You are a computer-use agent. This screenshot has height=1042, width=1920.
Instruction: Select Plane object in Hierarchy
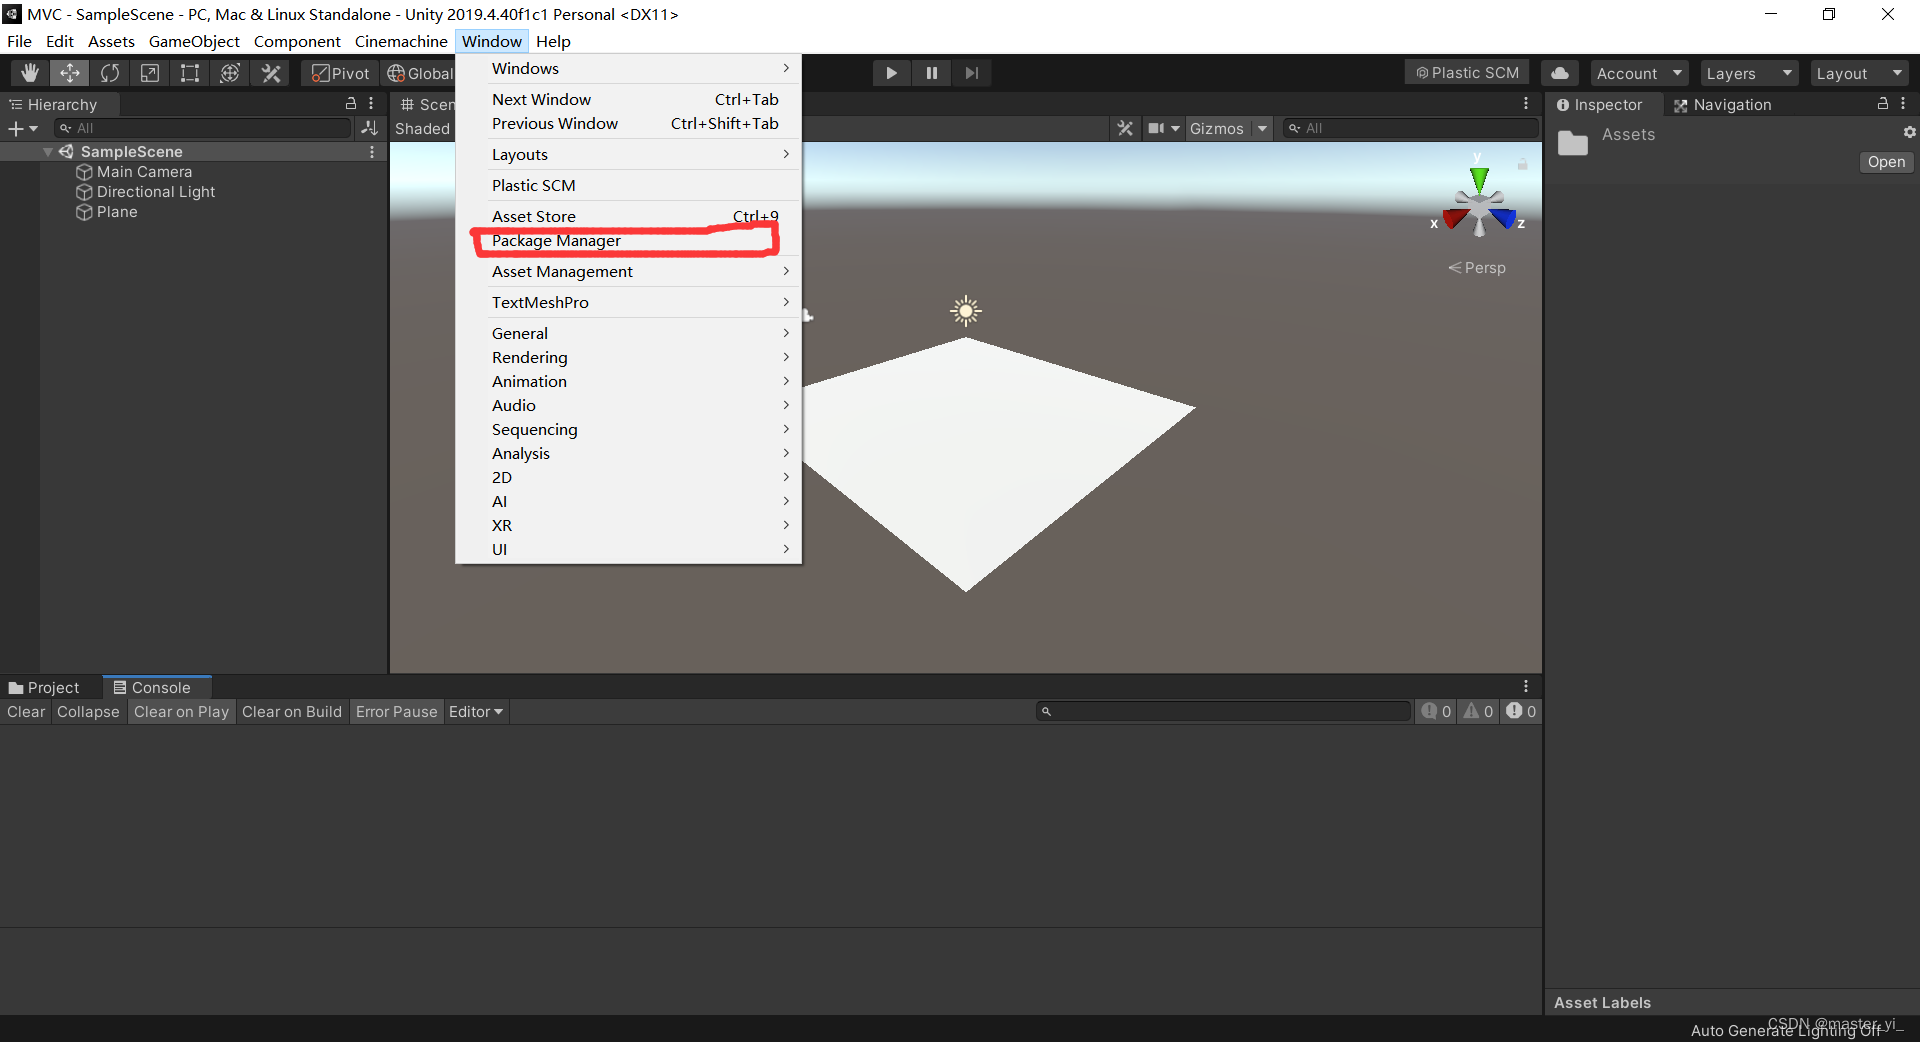click(117, 212)
